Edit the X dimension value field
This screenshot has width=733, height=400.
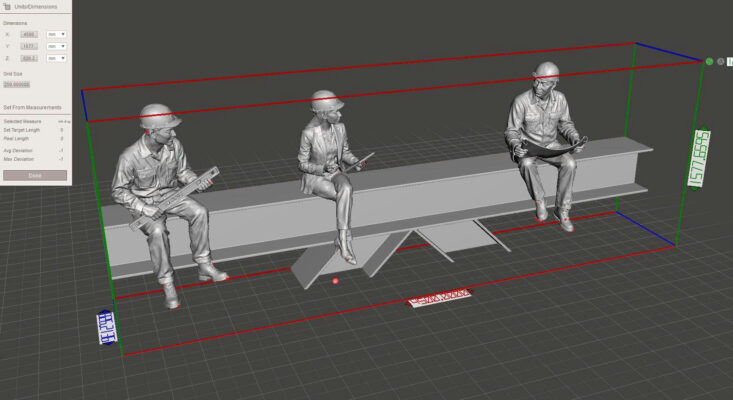click(29, 34)
